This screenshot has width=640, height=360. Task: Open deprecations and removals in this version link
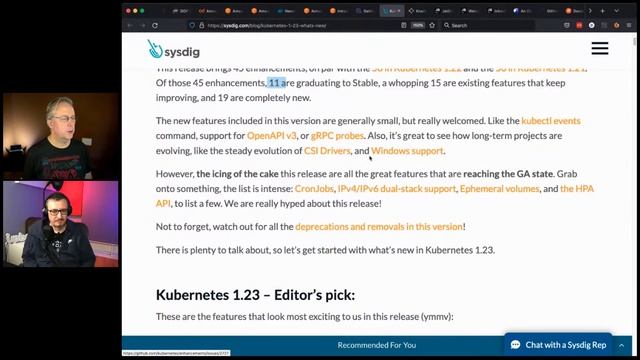point(379,227)
